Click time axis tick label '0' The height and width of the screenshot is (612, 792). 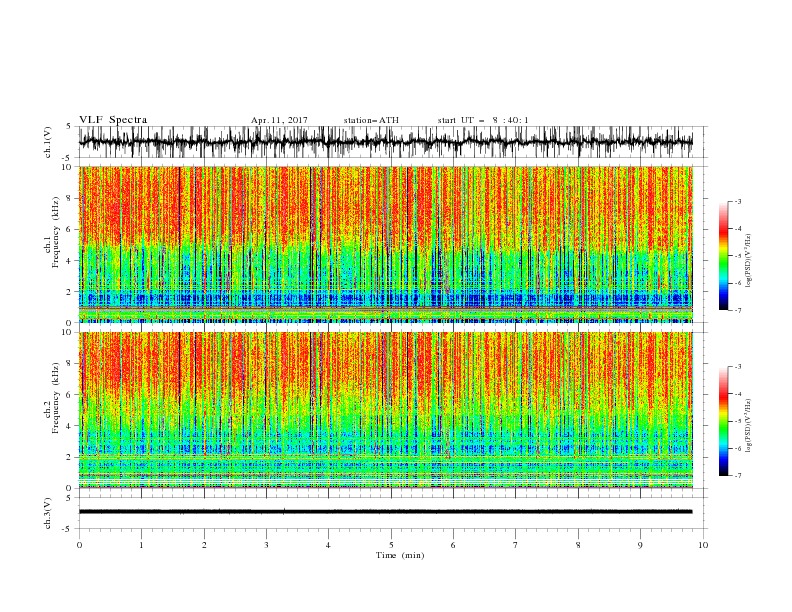pos(79,545)
